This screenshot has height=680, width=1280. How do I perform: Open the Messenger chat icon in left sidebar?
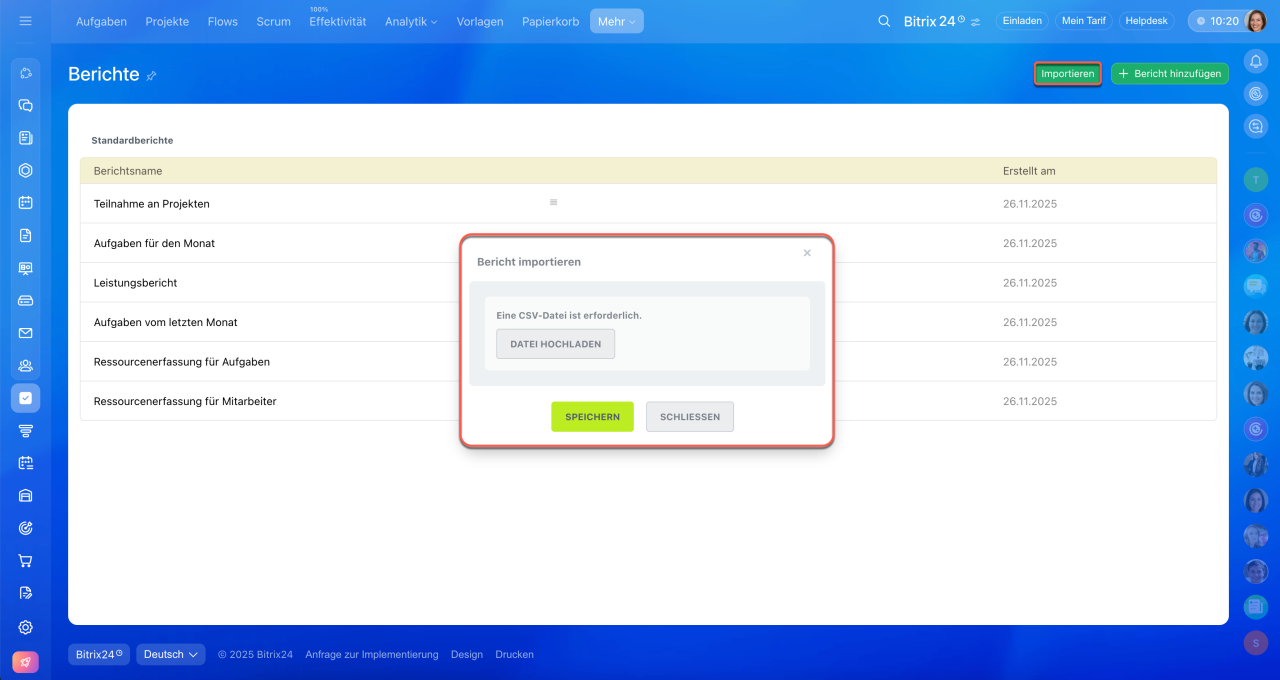[26, 105]
